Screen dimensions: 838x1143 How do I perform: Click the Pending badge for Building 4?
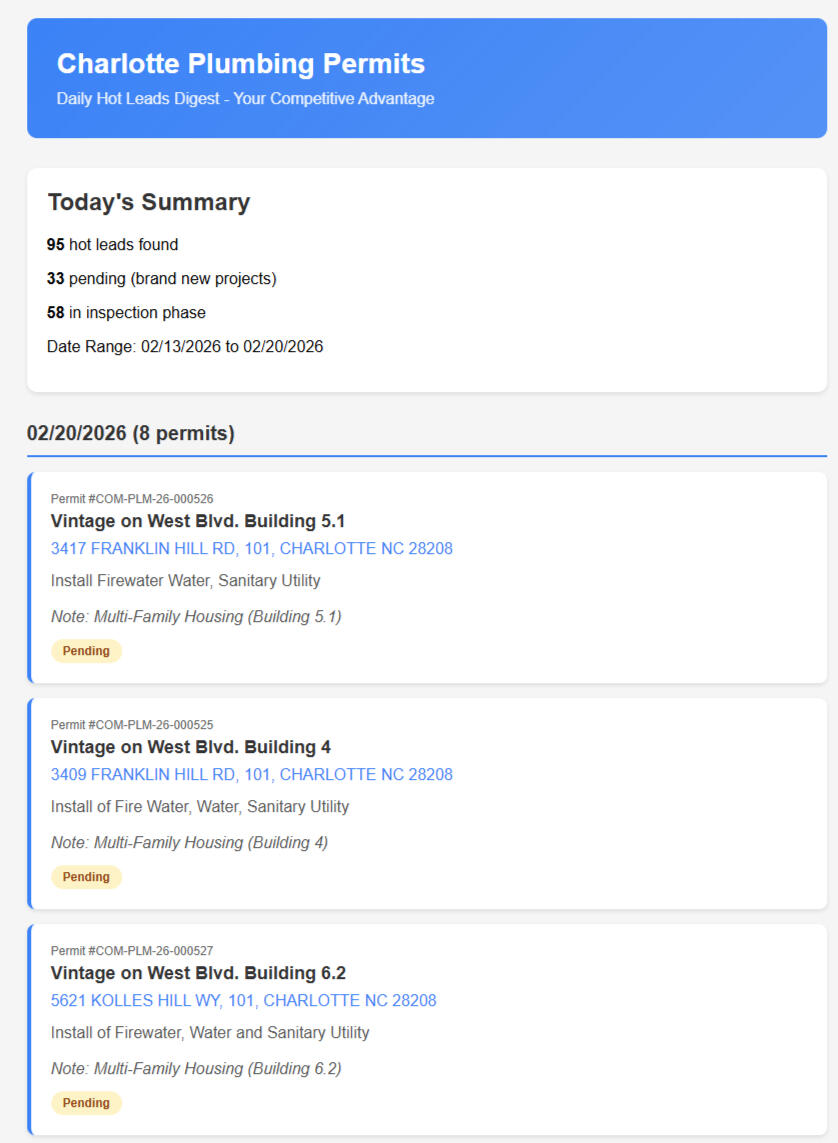[x=86, y=877]
